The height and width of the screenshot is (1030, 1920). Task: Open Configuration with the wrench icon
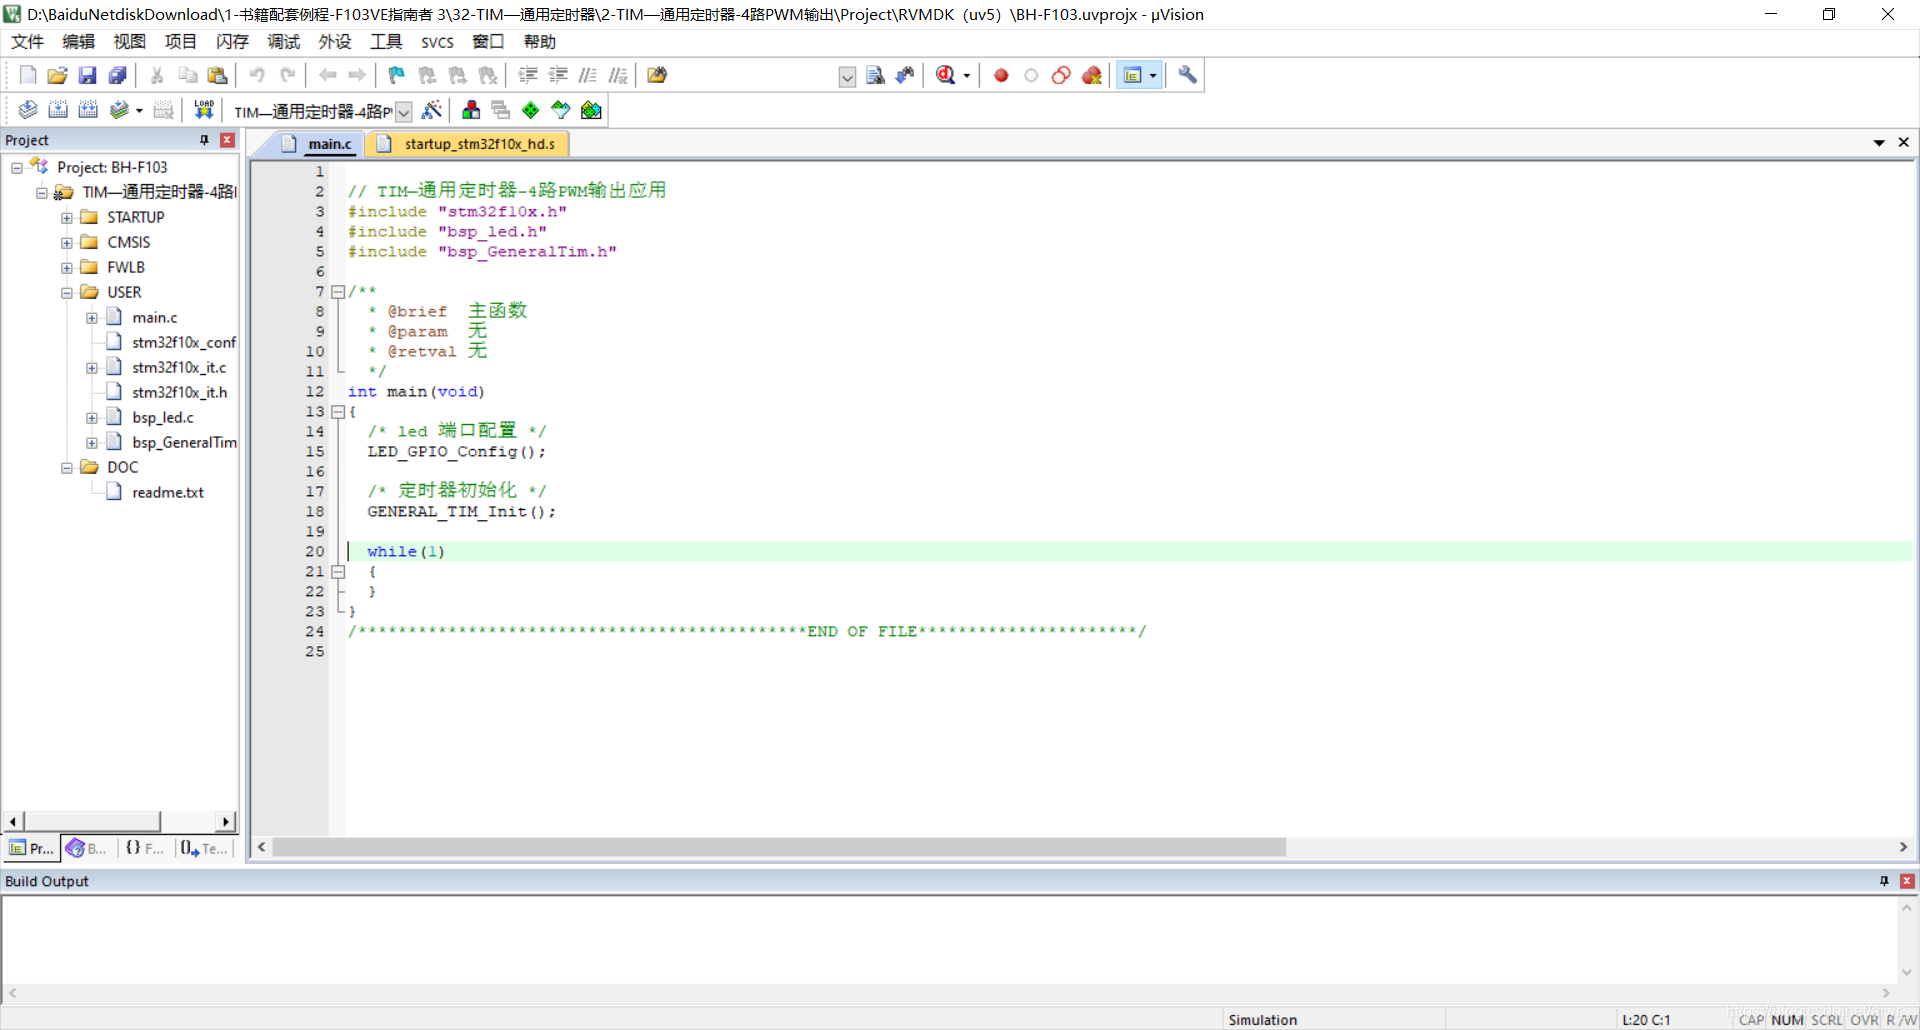[x=1187, y=75]
